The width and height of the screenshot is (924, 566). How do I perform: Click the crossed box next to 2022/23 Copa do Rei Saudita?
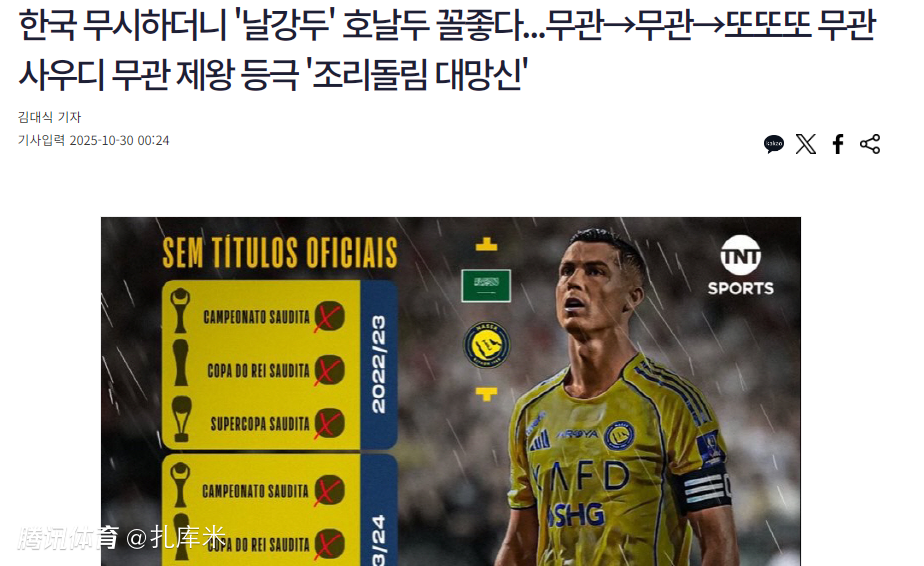click(329, 371)
